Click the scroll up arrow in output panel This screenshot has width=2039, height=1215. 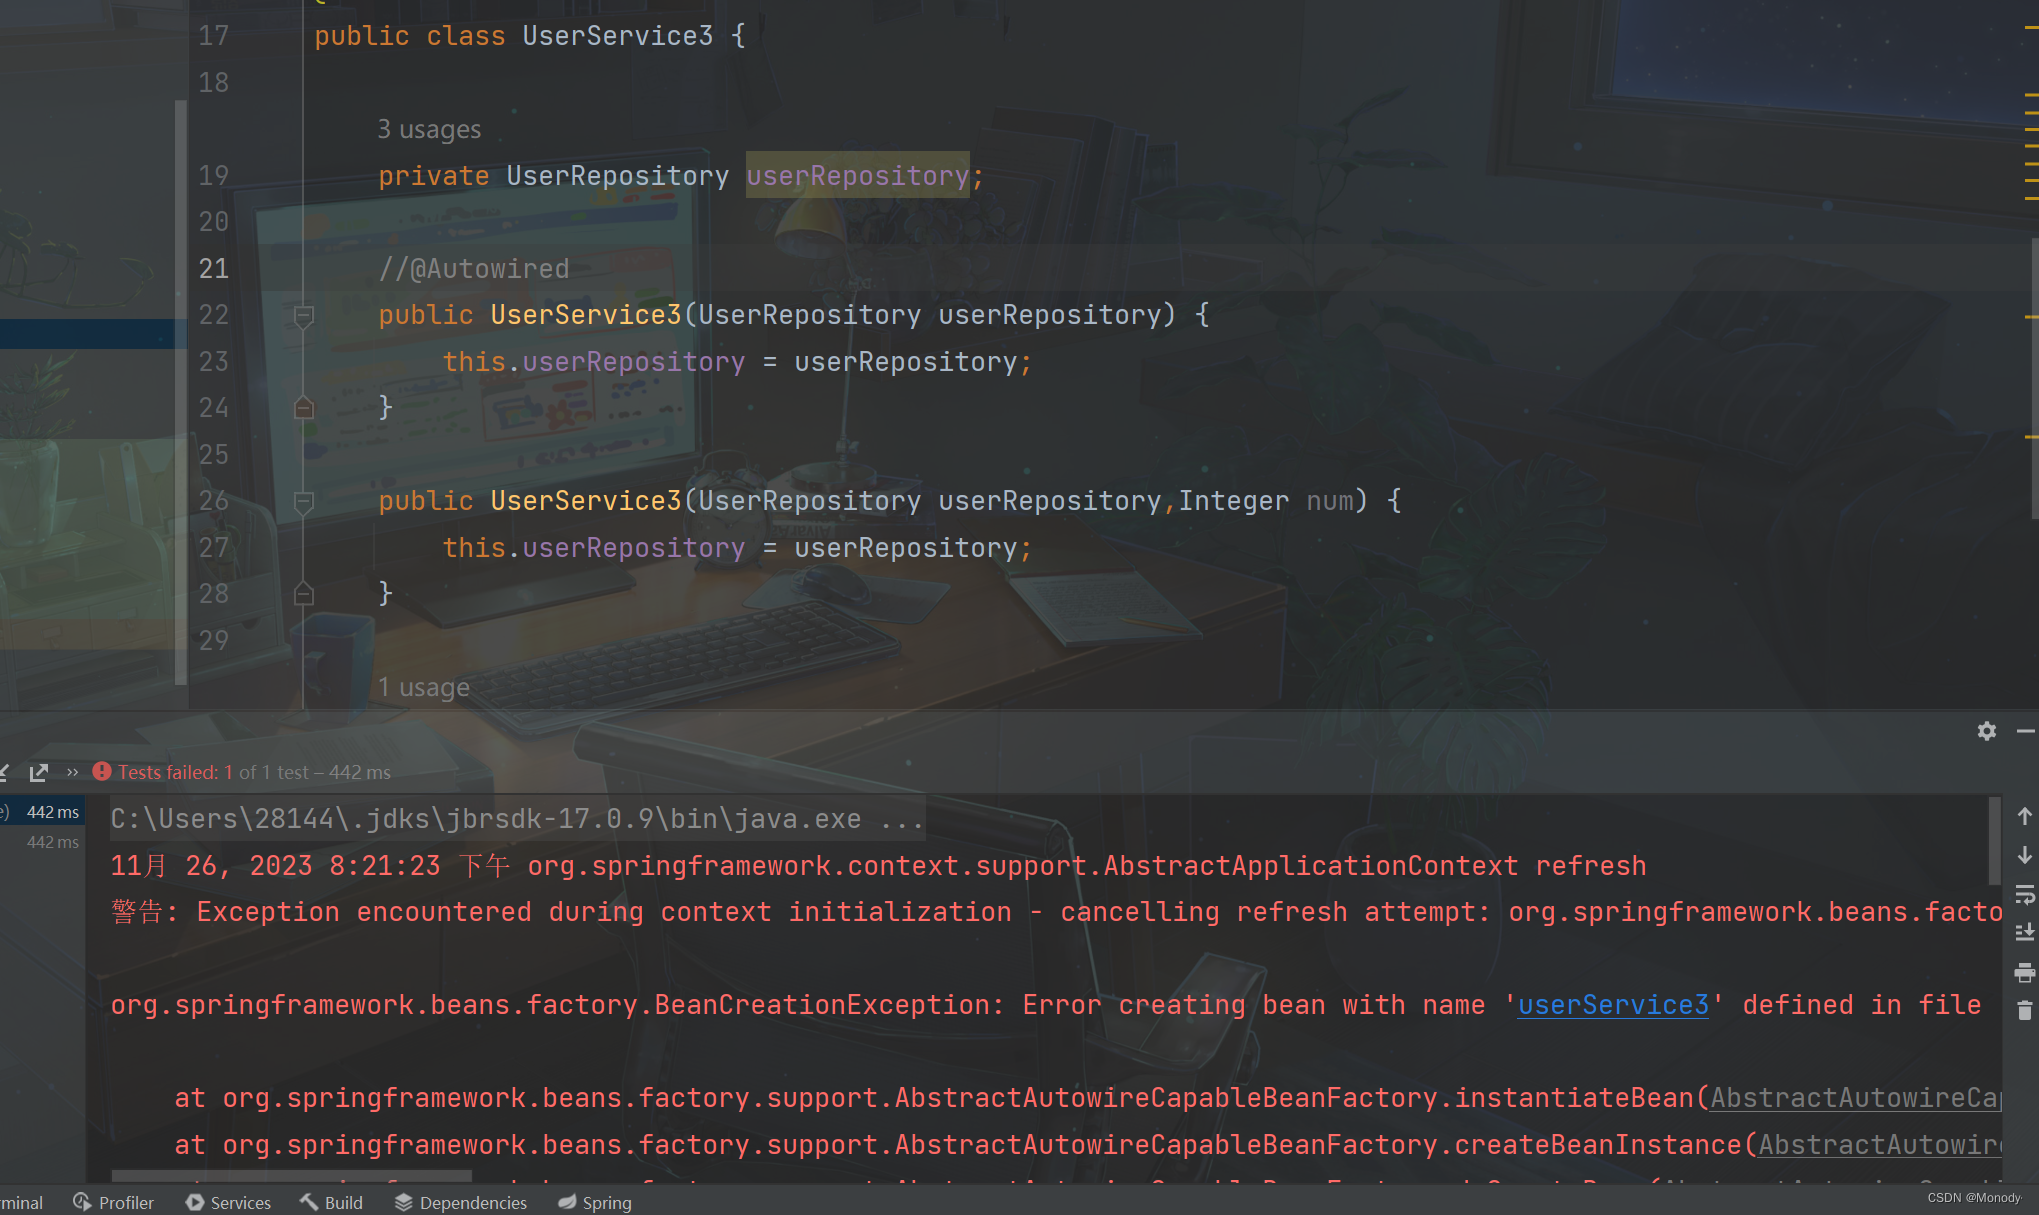(x=2022, y=817)
